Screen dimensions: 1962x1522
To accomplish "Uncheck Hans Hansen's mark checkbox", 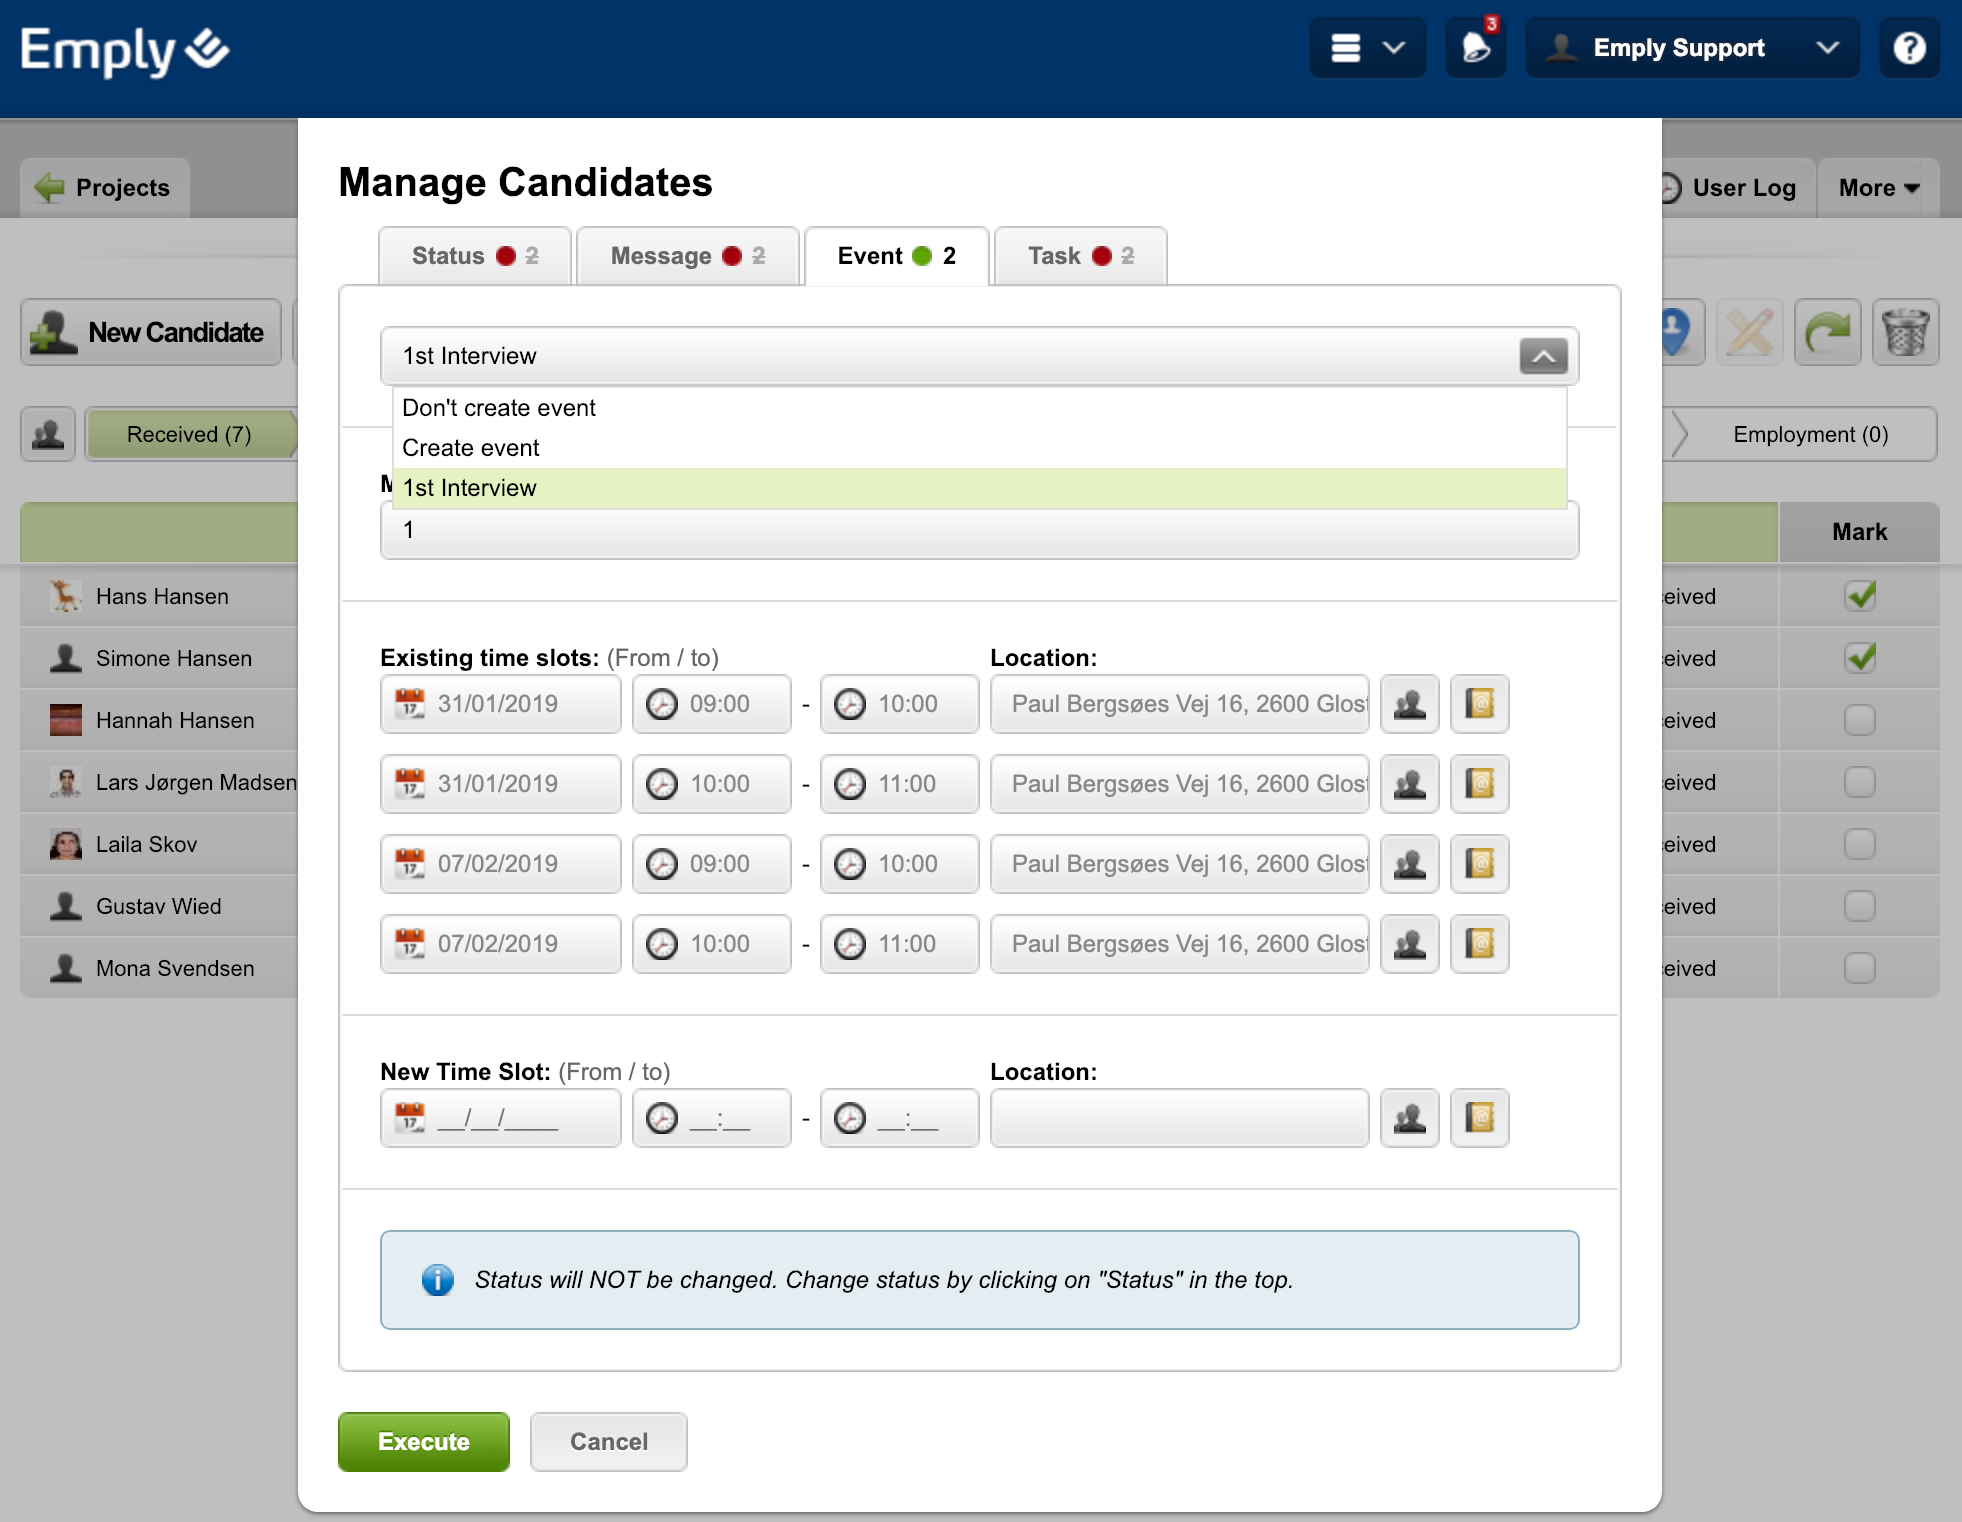I will click(1860, 596).
